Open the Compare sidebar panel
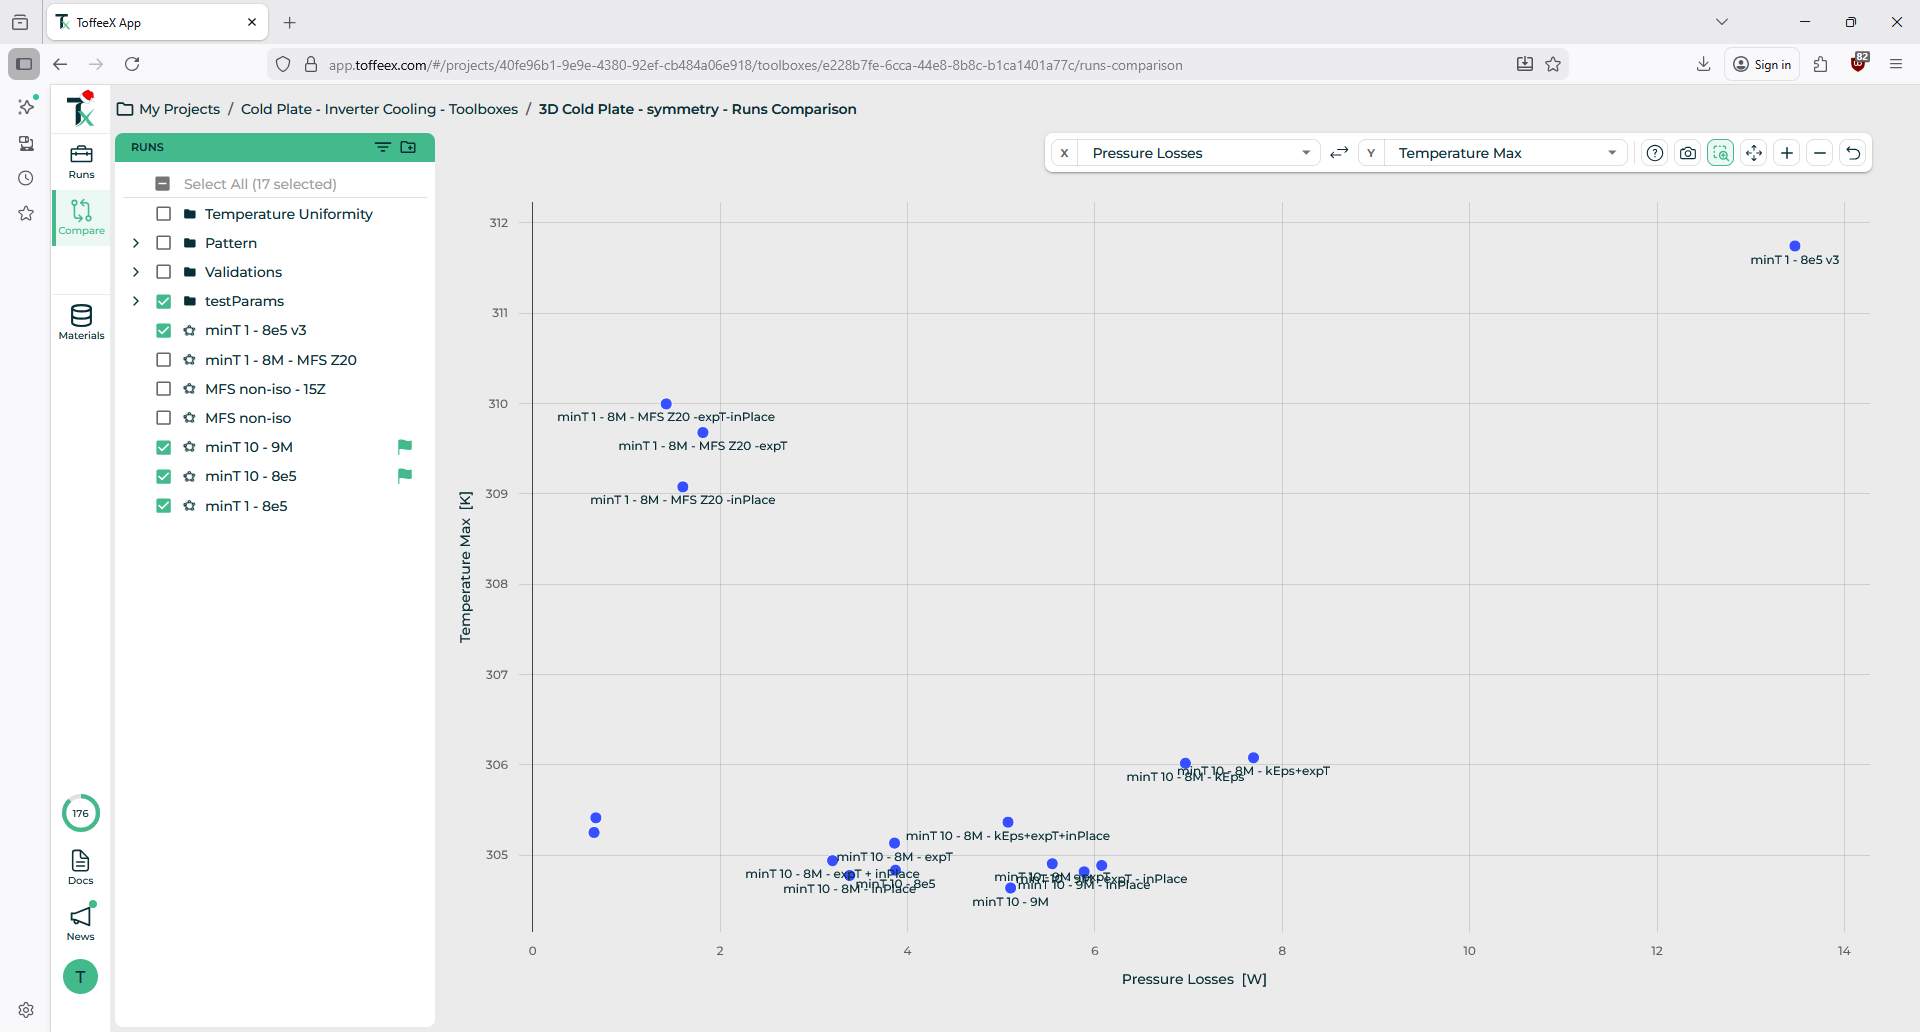The image size is (1920, 1032). 81,217
